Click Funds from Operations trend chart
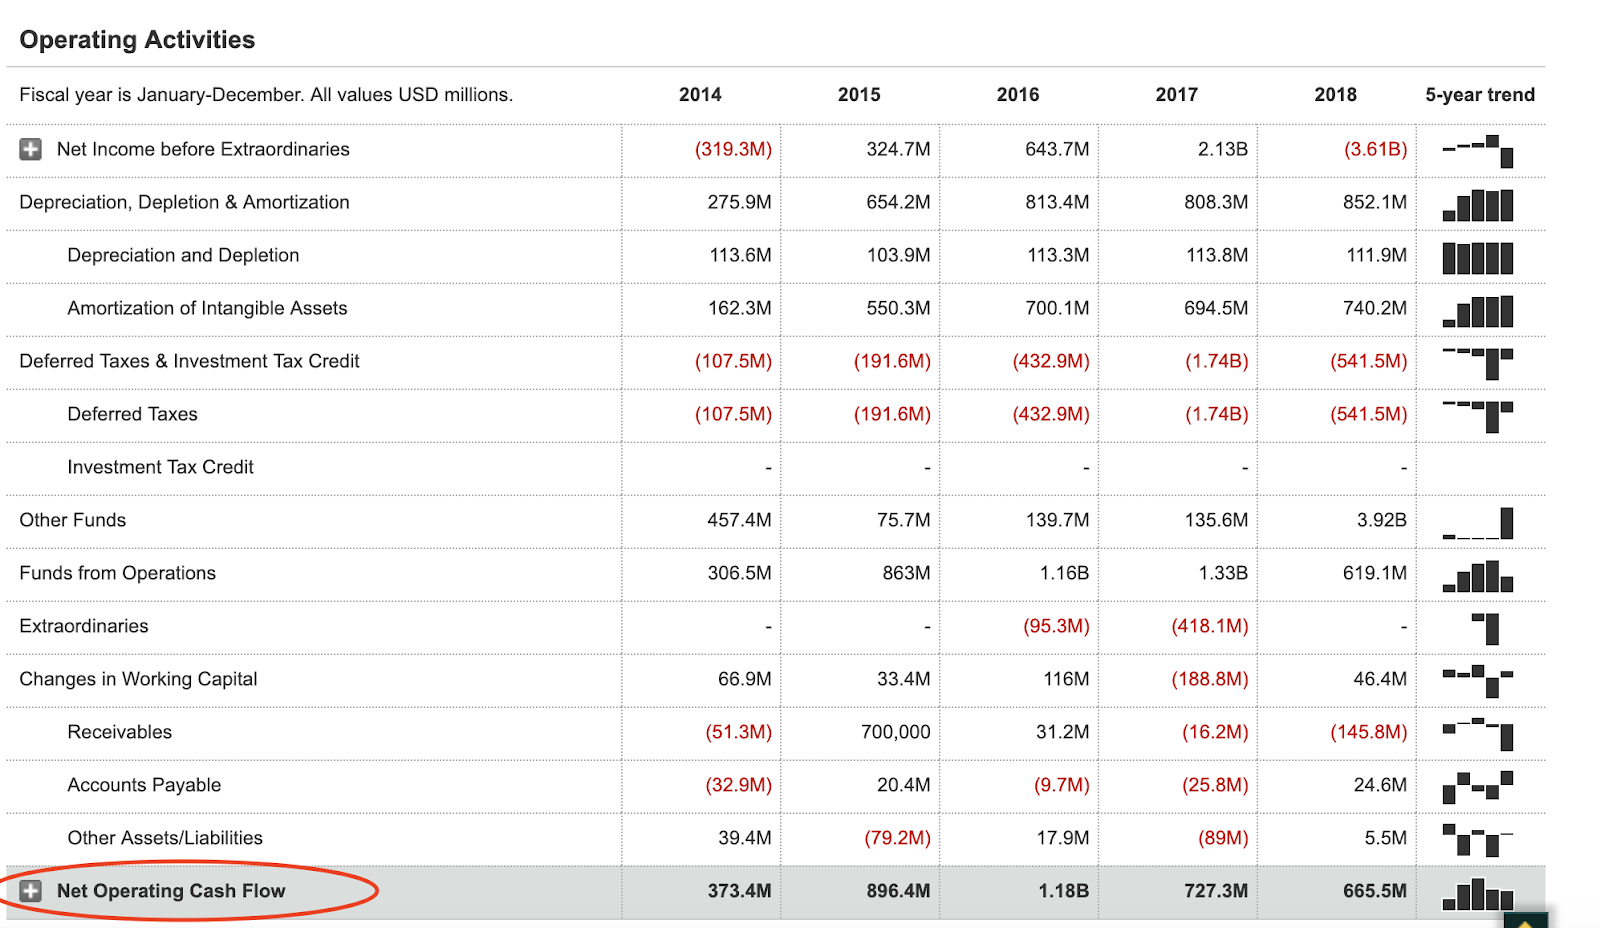The height and width of the screenshot is (928, 1600). [1478, 576]
